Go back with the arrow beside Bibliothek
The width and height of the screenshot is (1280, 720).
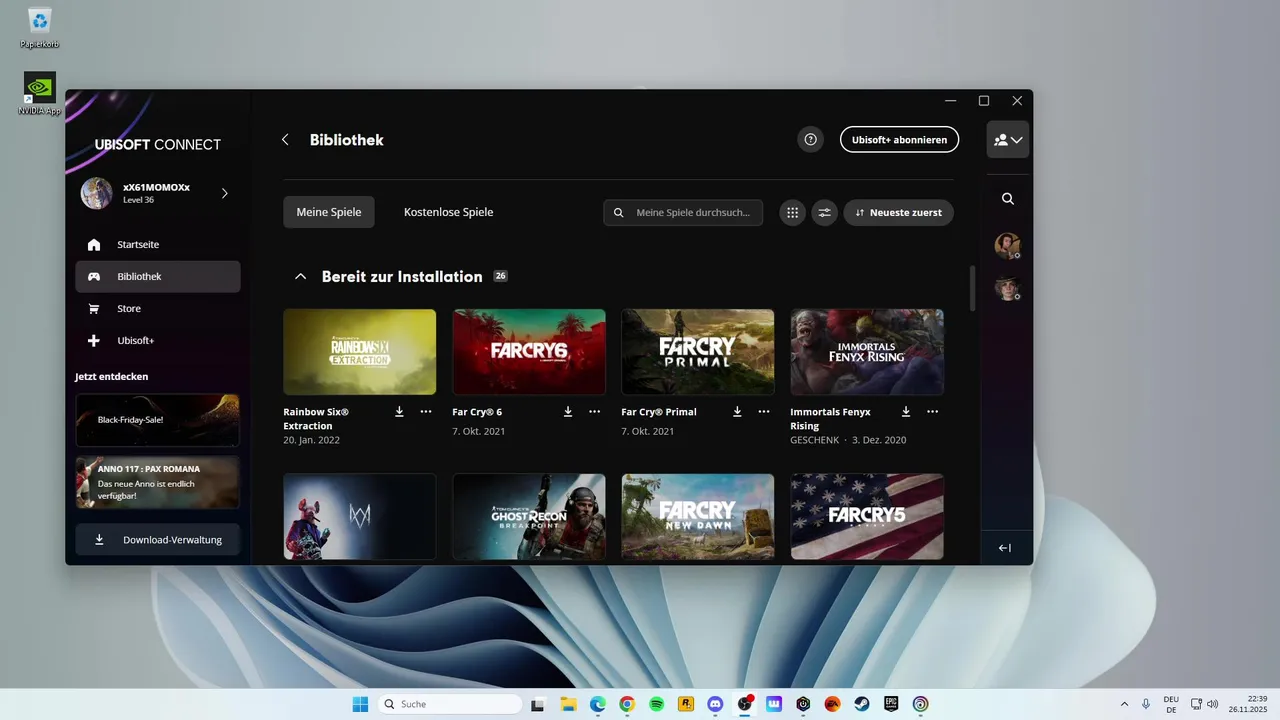click(285, 140)
